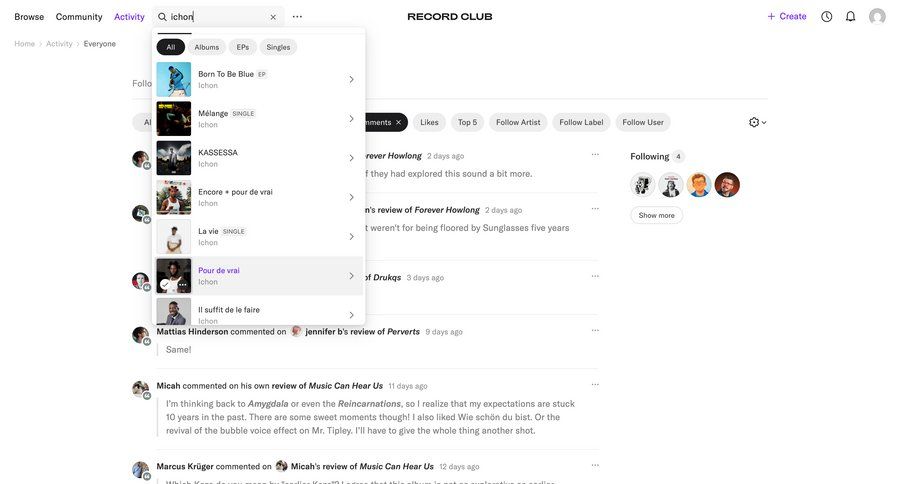The height and width of the screenshot is (484, 900).
Task: Open options for Micah's own review comment
Action: click(595, 385)
